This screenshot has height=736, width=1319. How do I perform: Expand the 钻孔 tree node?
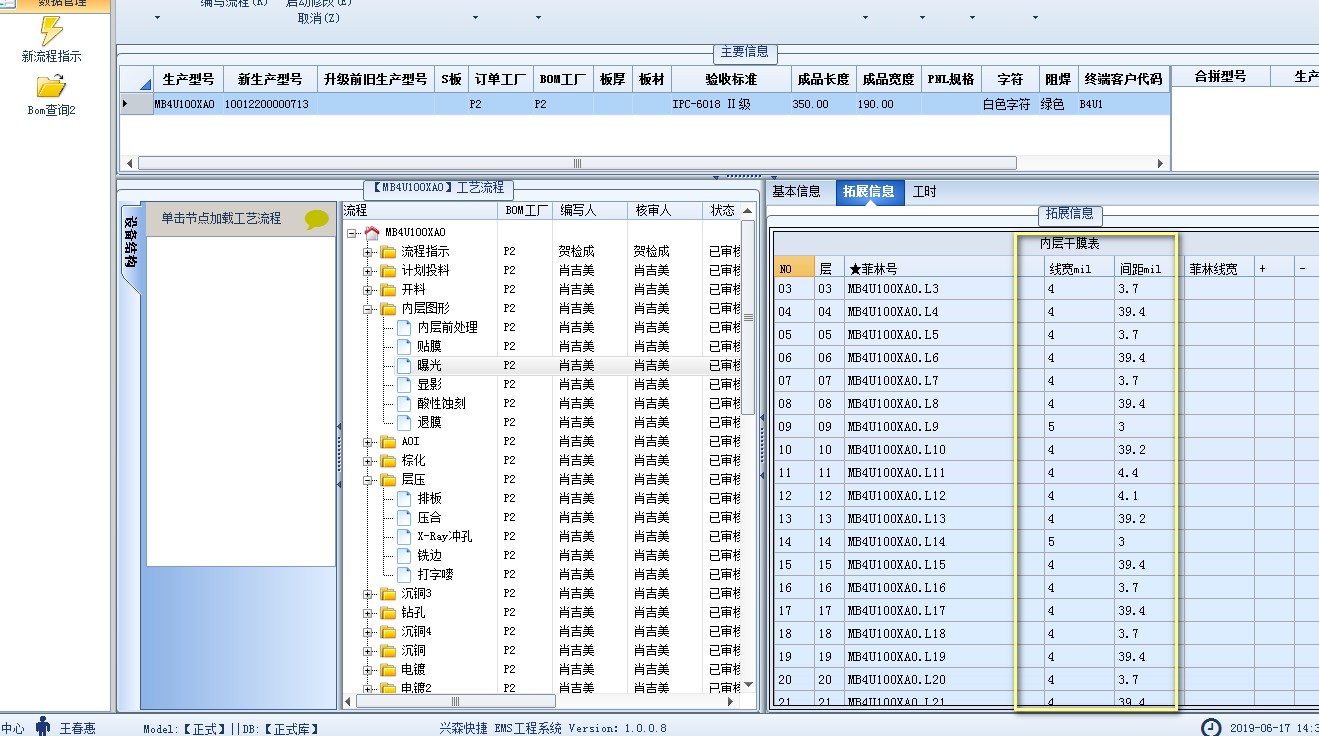point(368,612)
